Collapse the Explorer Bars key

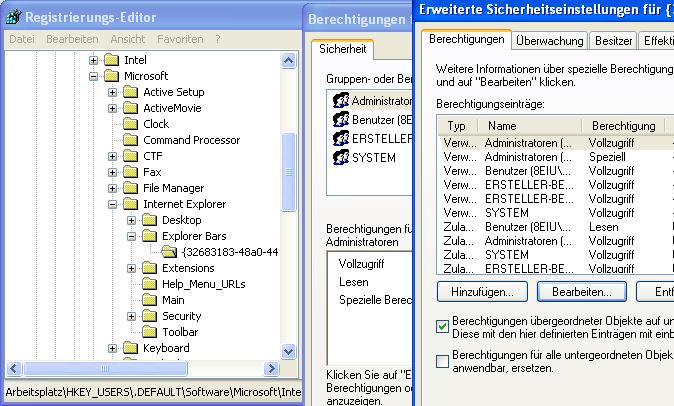pyautogui.click(x=132, y=236)
